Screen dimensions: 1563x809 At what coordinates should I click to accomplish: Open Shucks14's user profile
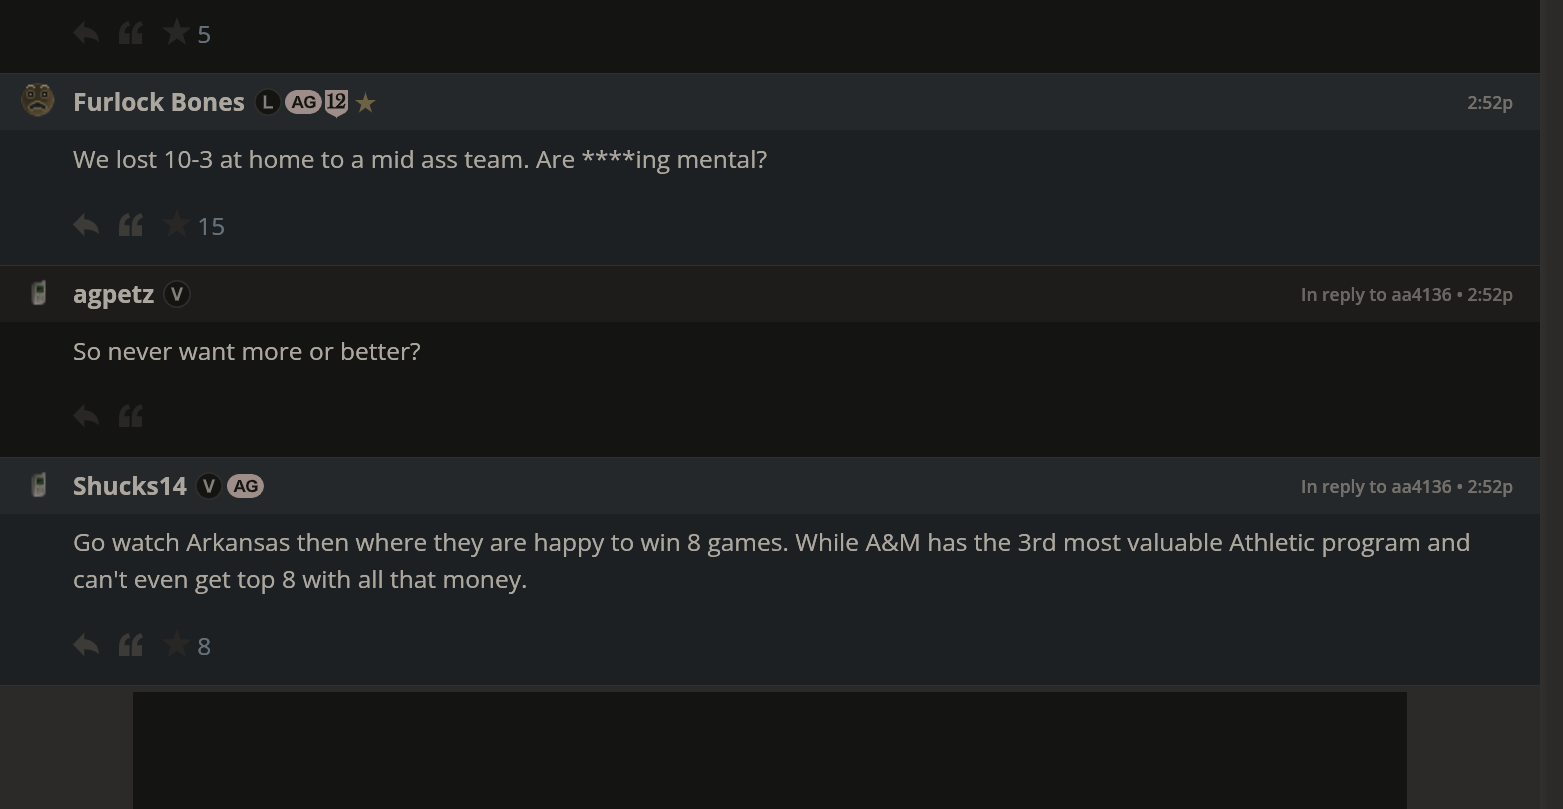pyautogui.click(x=129, y=486)
